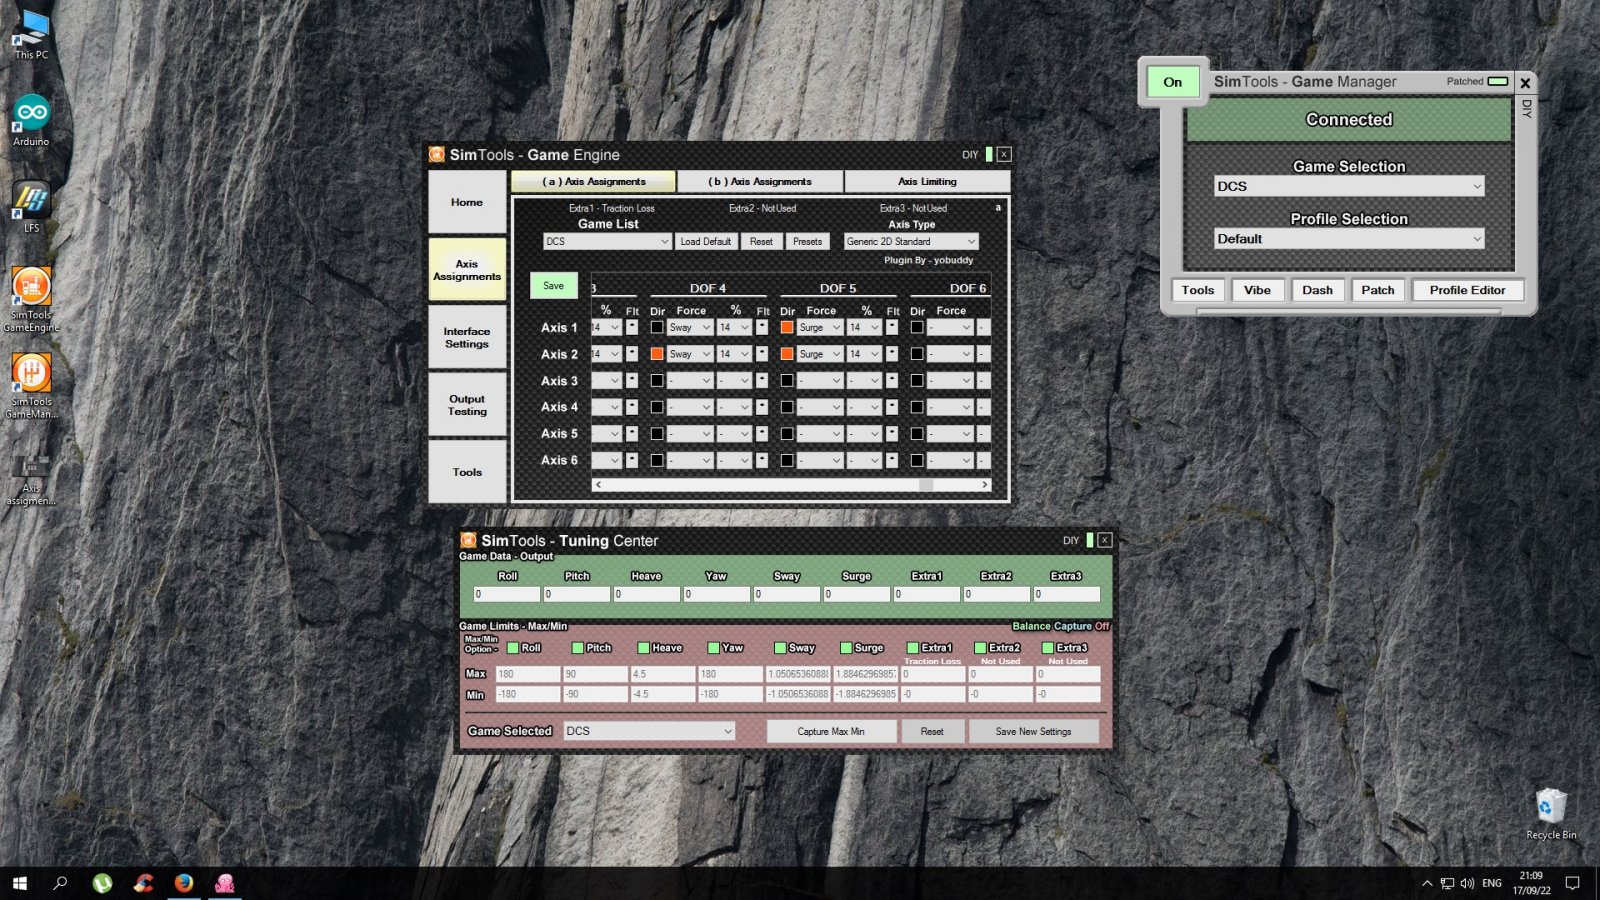Click the left arrow of axis grid scrollbar
Viewport: 1600px width, 900px height.
click(598, 484)
